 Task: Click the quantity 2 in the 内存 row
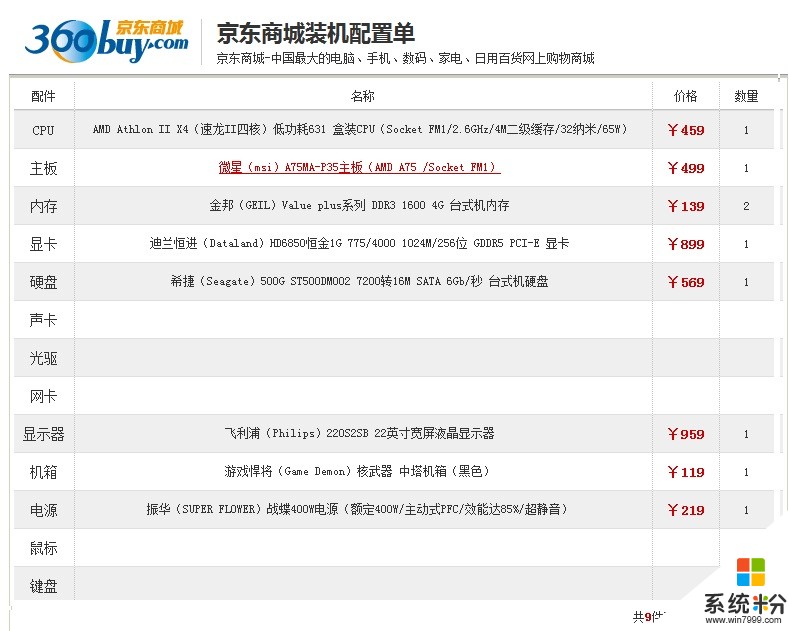point(746,206)
